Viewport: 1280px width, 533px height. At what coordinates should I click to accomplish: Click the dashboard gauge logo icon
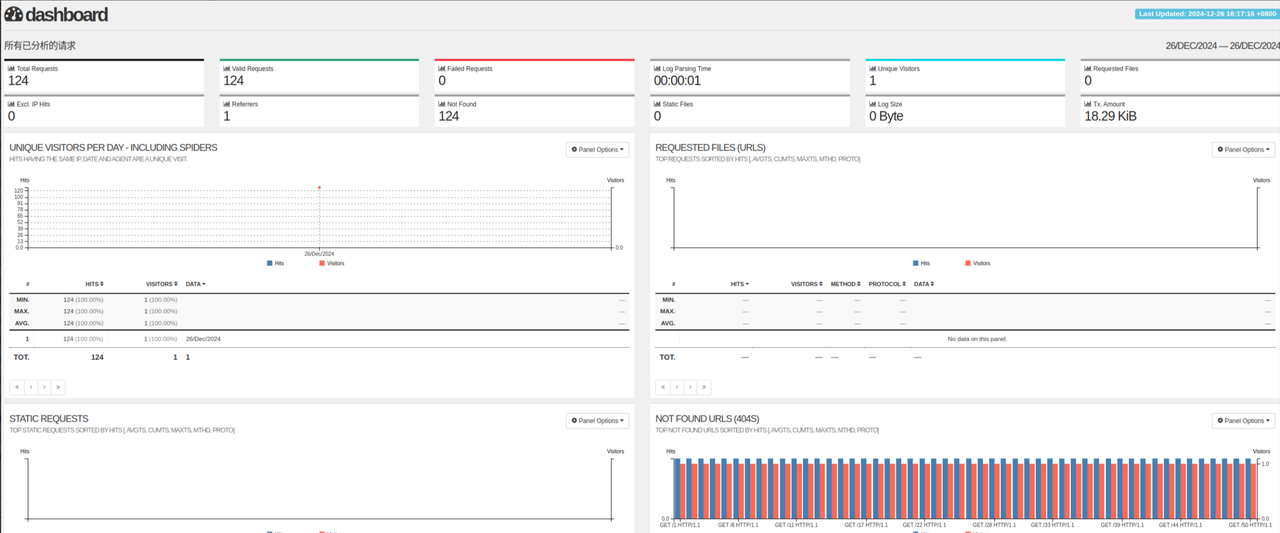(13, 15)
